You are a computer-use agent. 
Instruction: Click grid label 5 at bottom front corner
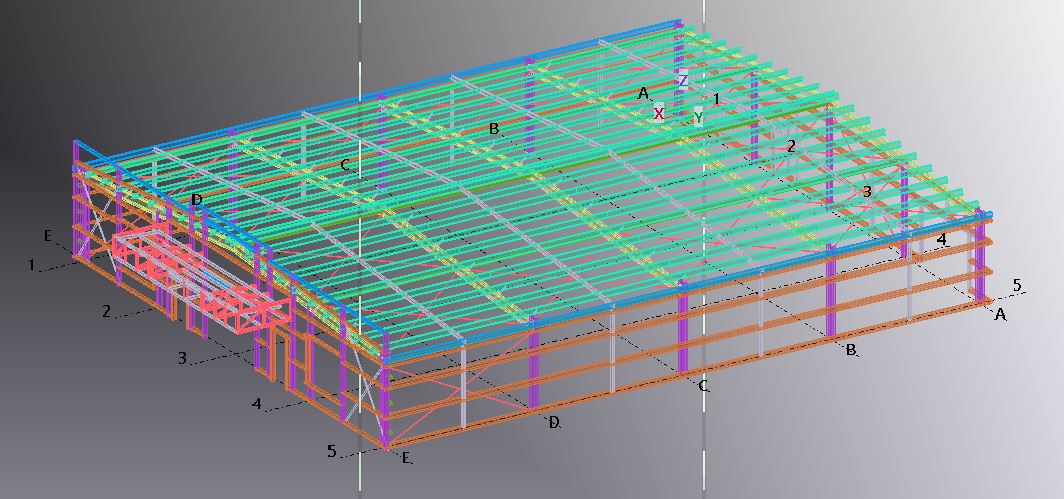(x=332, y=451)
